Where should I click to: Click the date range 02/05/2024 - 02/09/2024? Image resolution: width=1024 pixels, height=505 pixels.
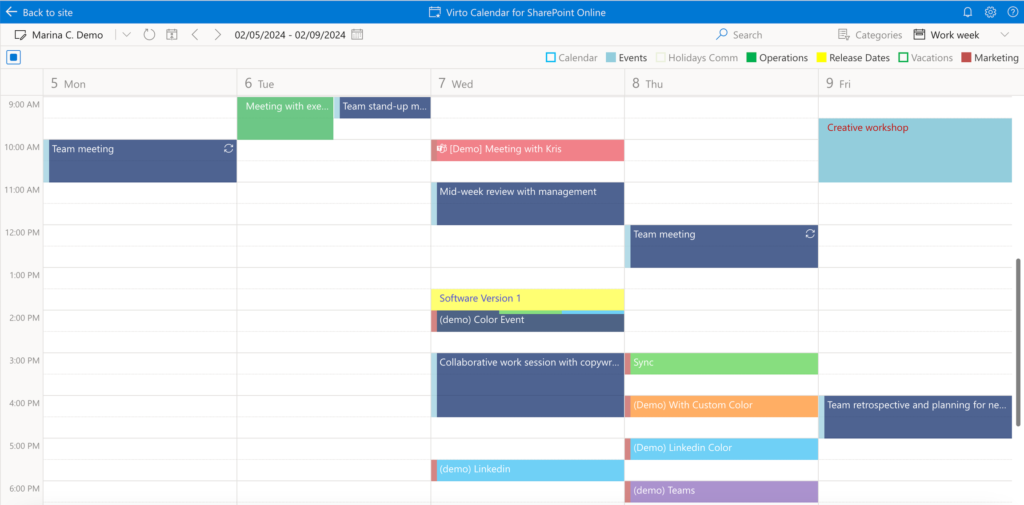pos(291,35)
